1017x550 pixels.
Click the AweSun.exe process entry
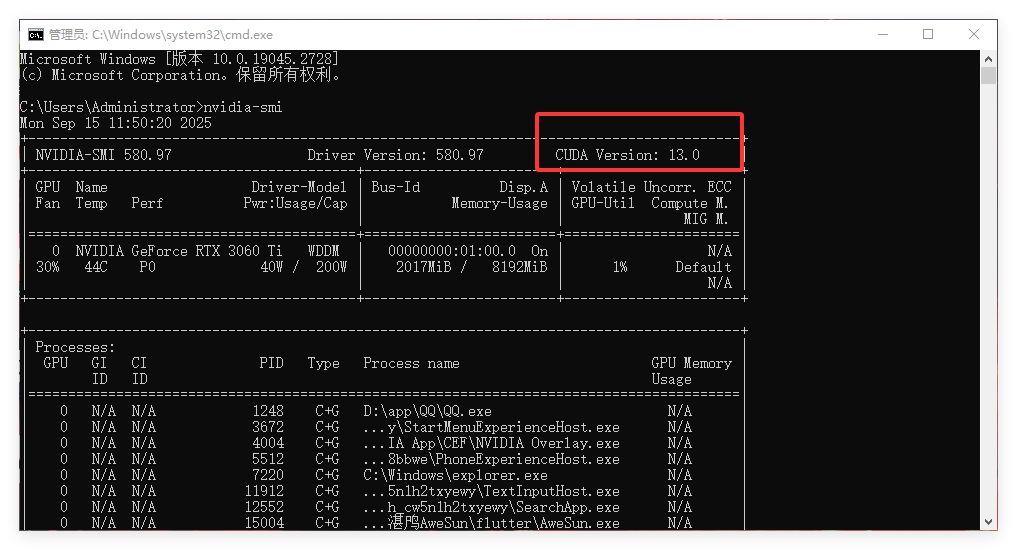pos(492,523)
